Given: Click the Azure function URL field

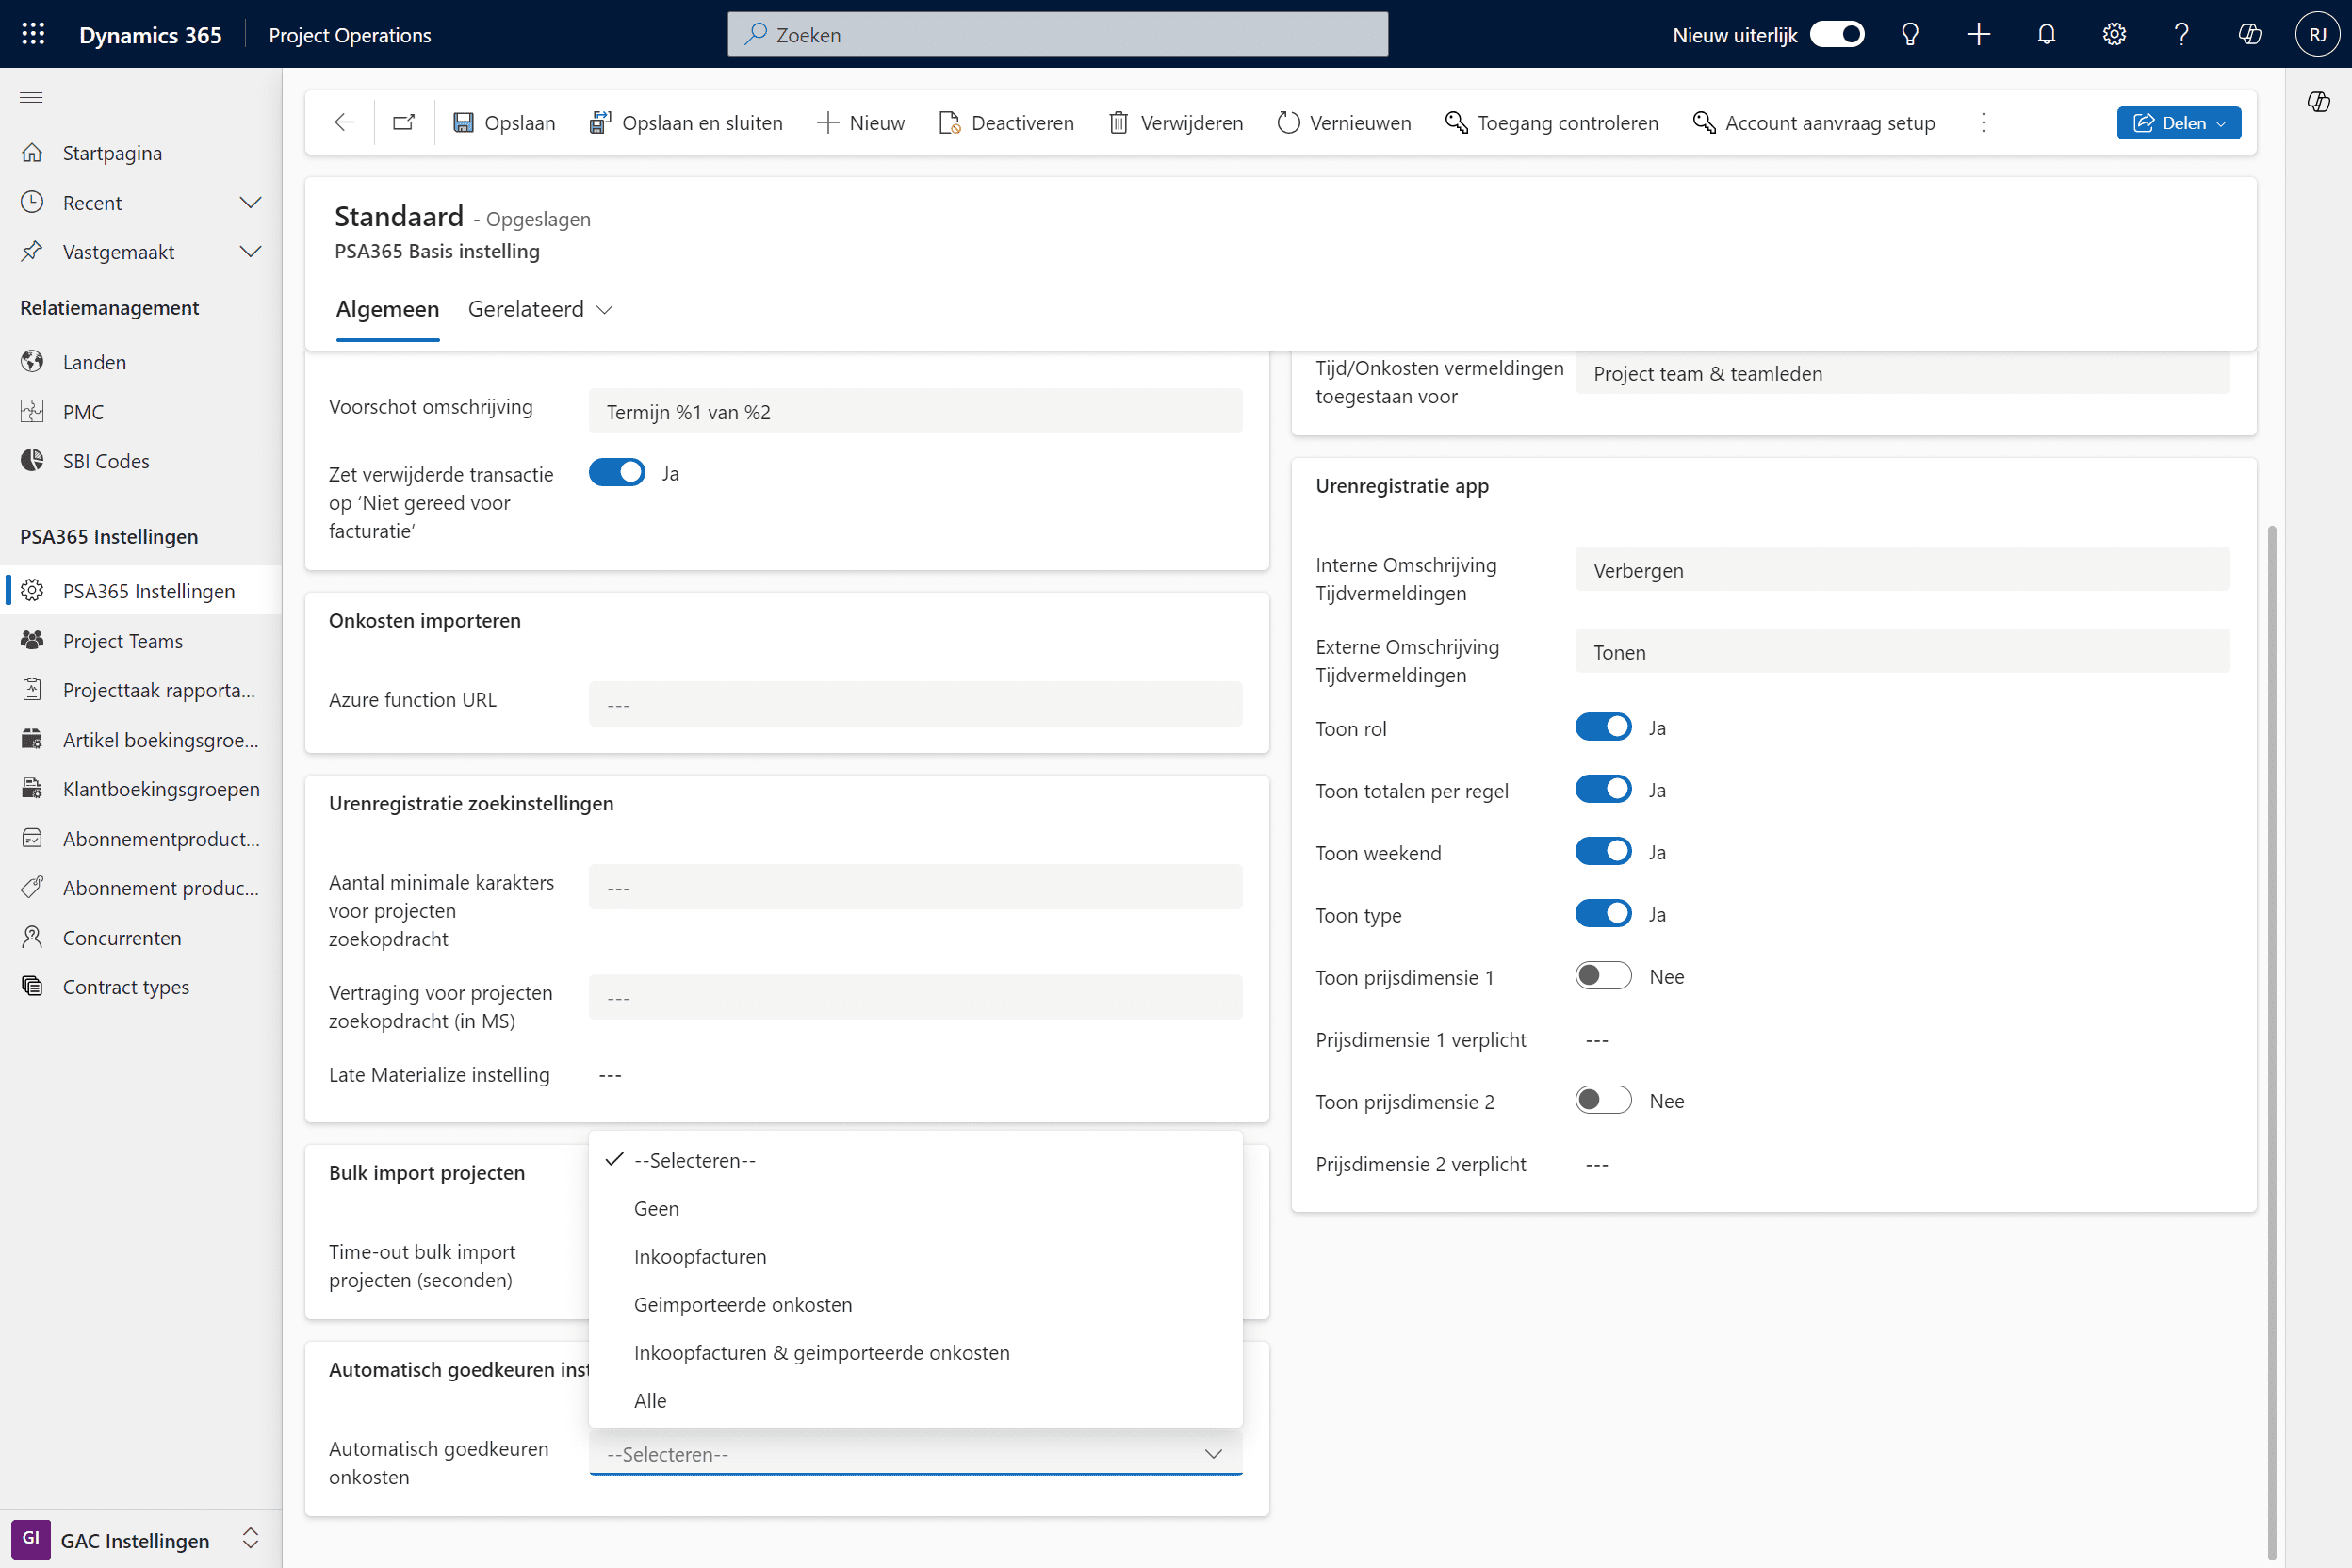Looking at the screenshot, I should (915, 704).
